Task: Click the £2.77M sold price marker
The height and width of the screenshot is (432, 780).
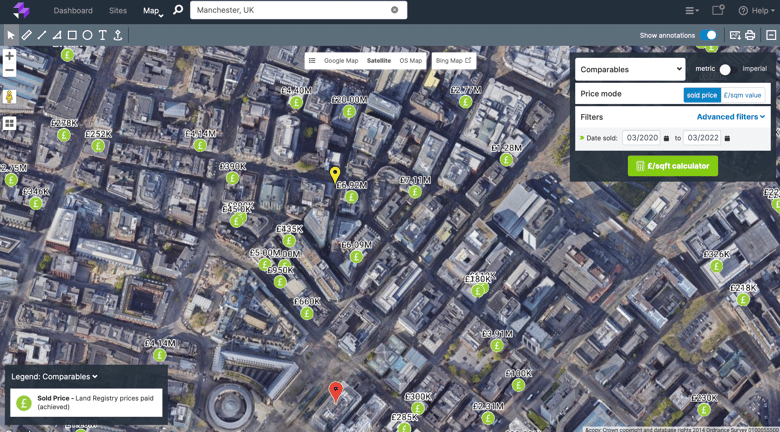Action: pos(466,102)
